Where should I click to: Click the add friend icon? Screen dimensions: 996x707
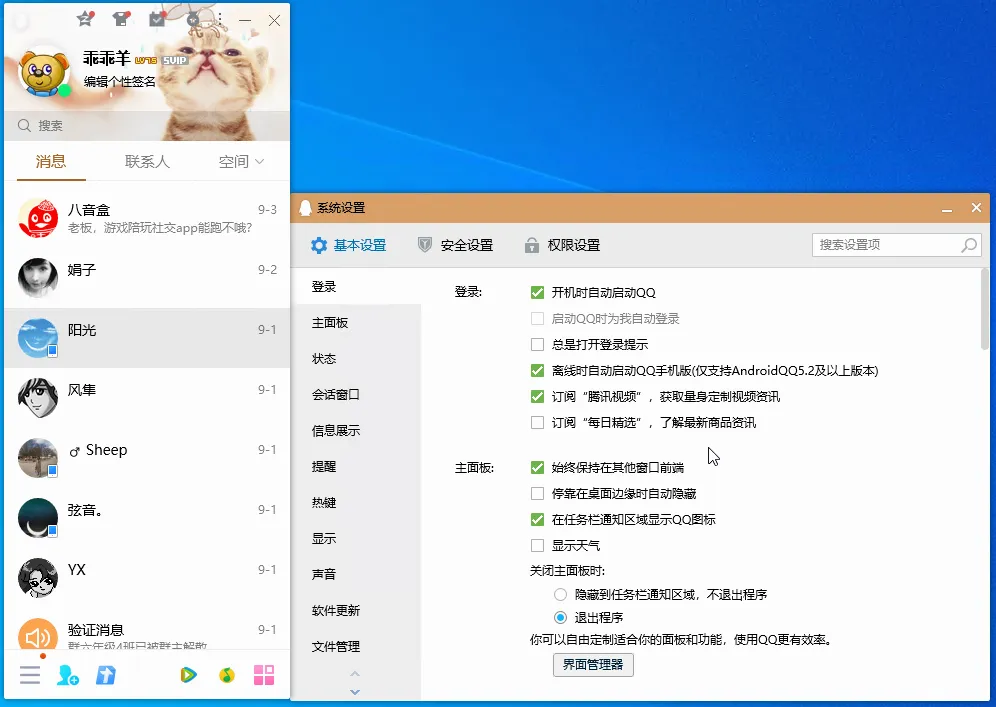click(67, 675)
